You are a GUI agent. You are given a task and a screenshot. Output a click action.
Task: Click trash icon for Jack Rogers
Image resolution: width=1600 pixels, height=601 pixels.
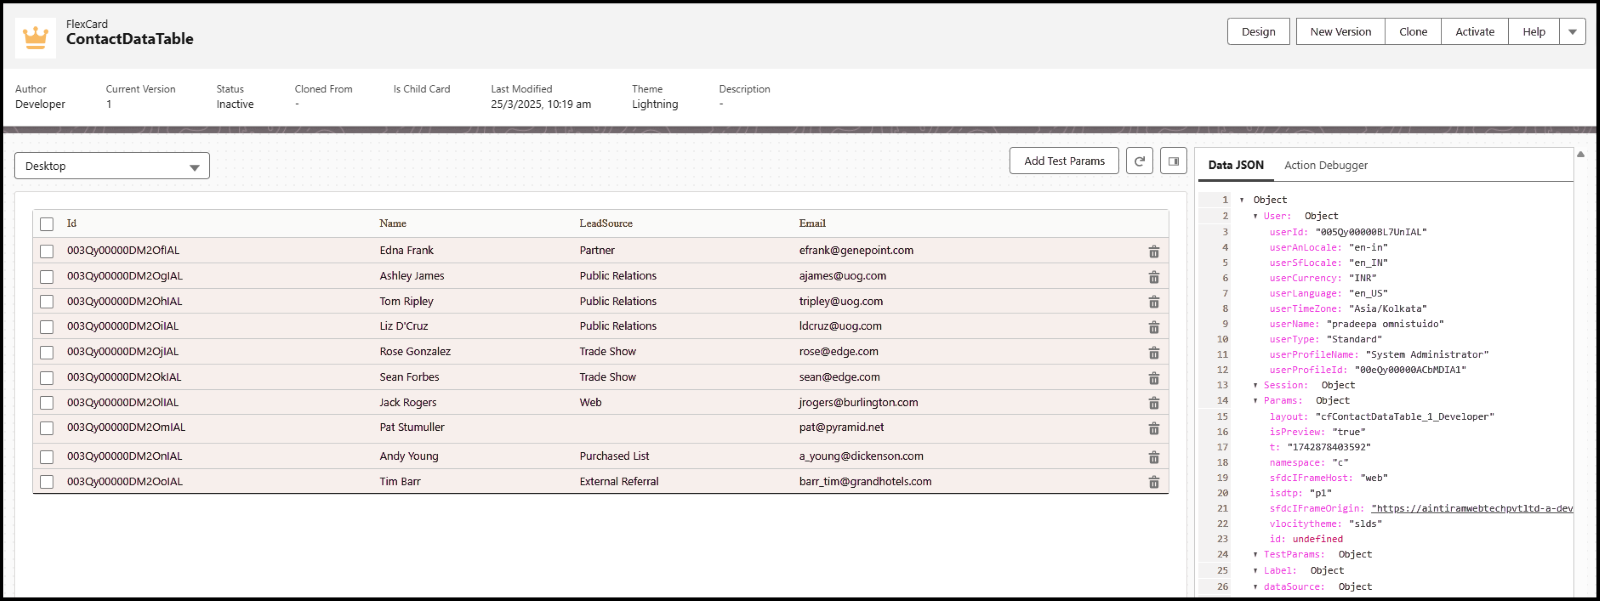click(1153, 403)
